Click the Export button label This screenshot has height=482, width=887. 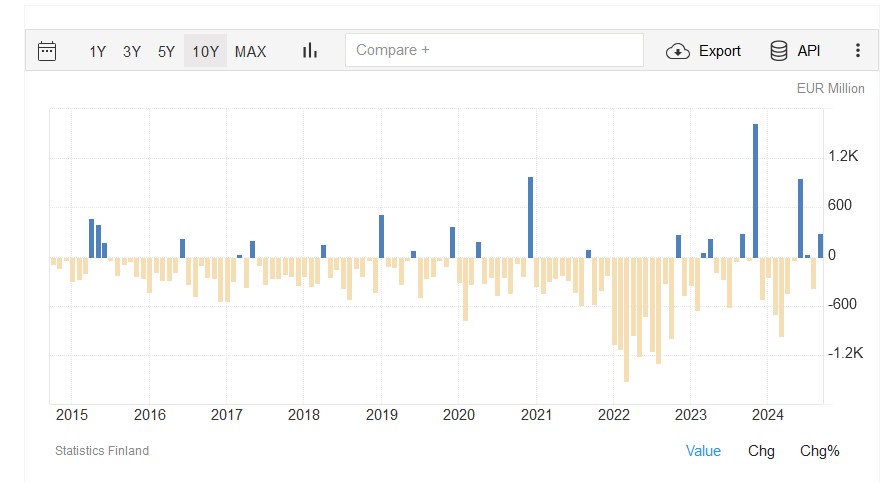pos(719,51)
